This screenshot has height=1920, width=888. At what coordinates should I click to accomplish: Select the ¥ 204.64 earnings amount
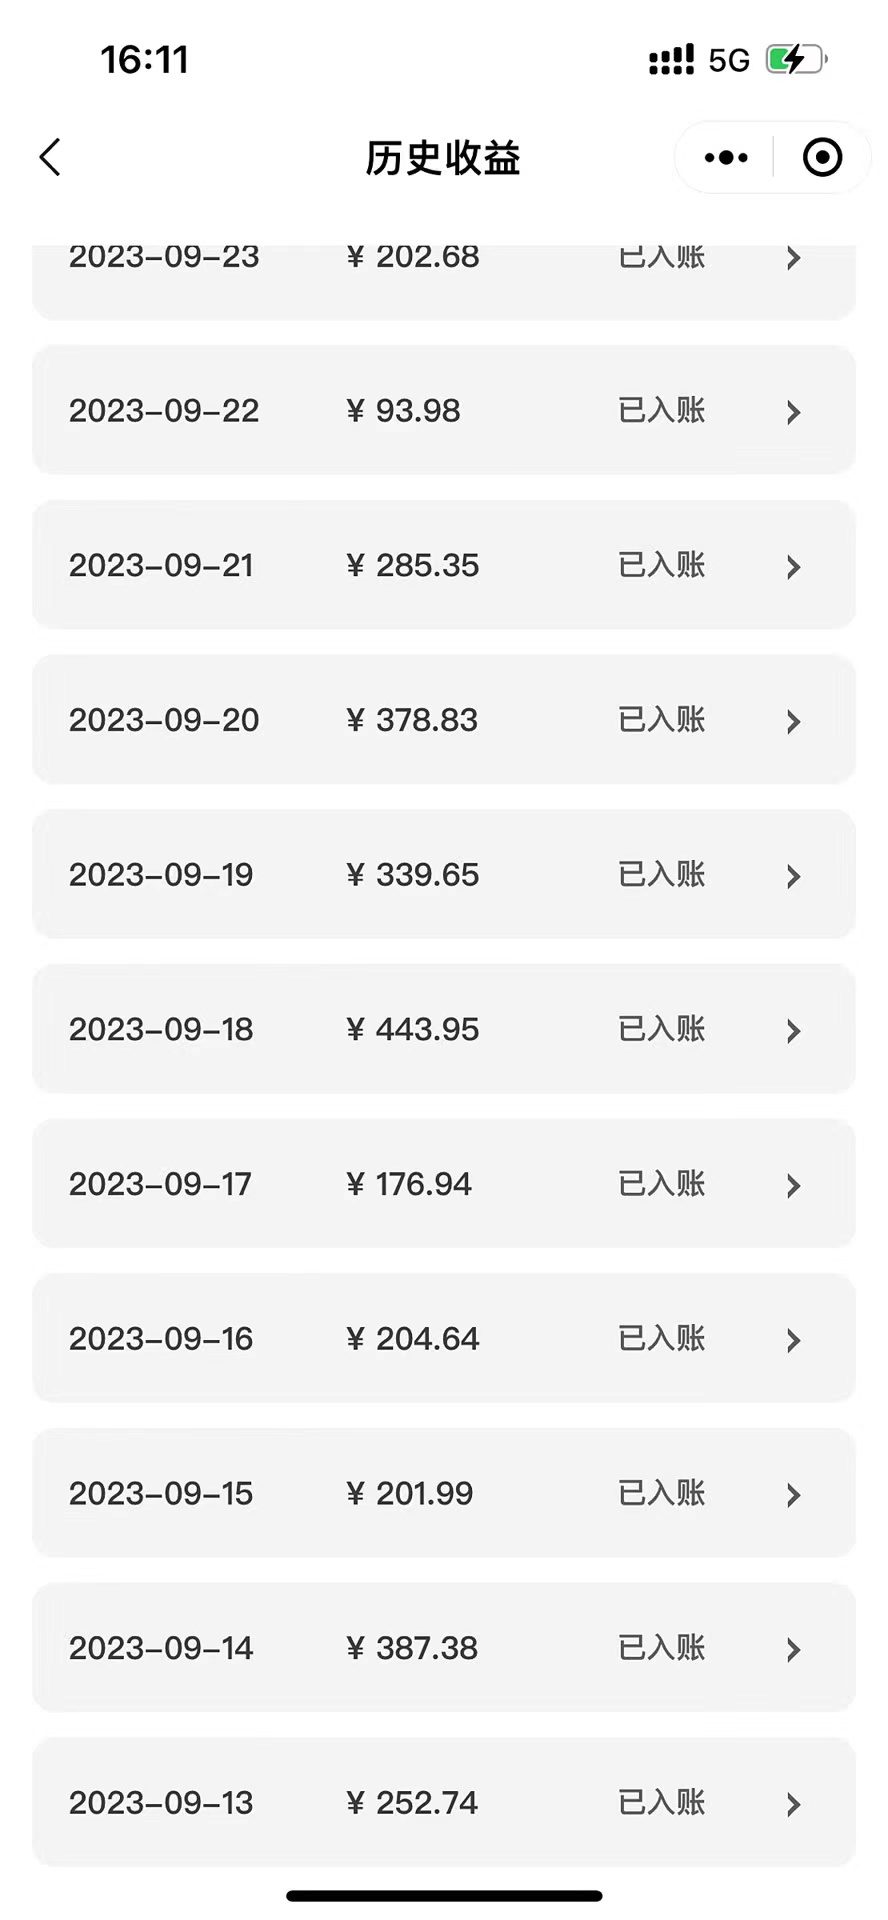tap(413, 1338)
